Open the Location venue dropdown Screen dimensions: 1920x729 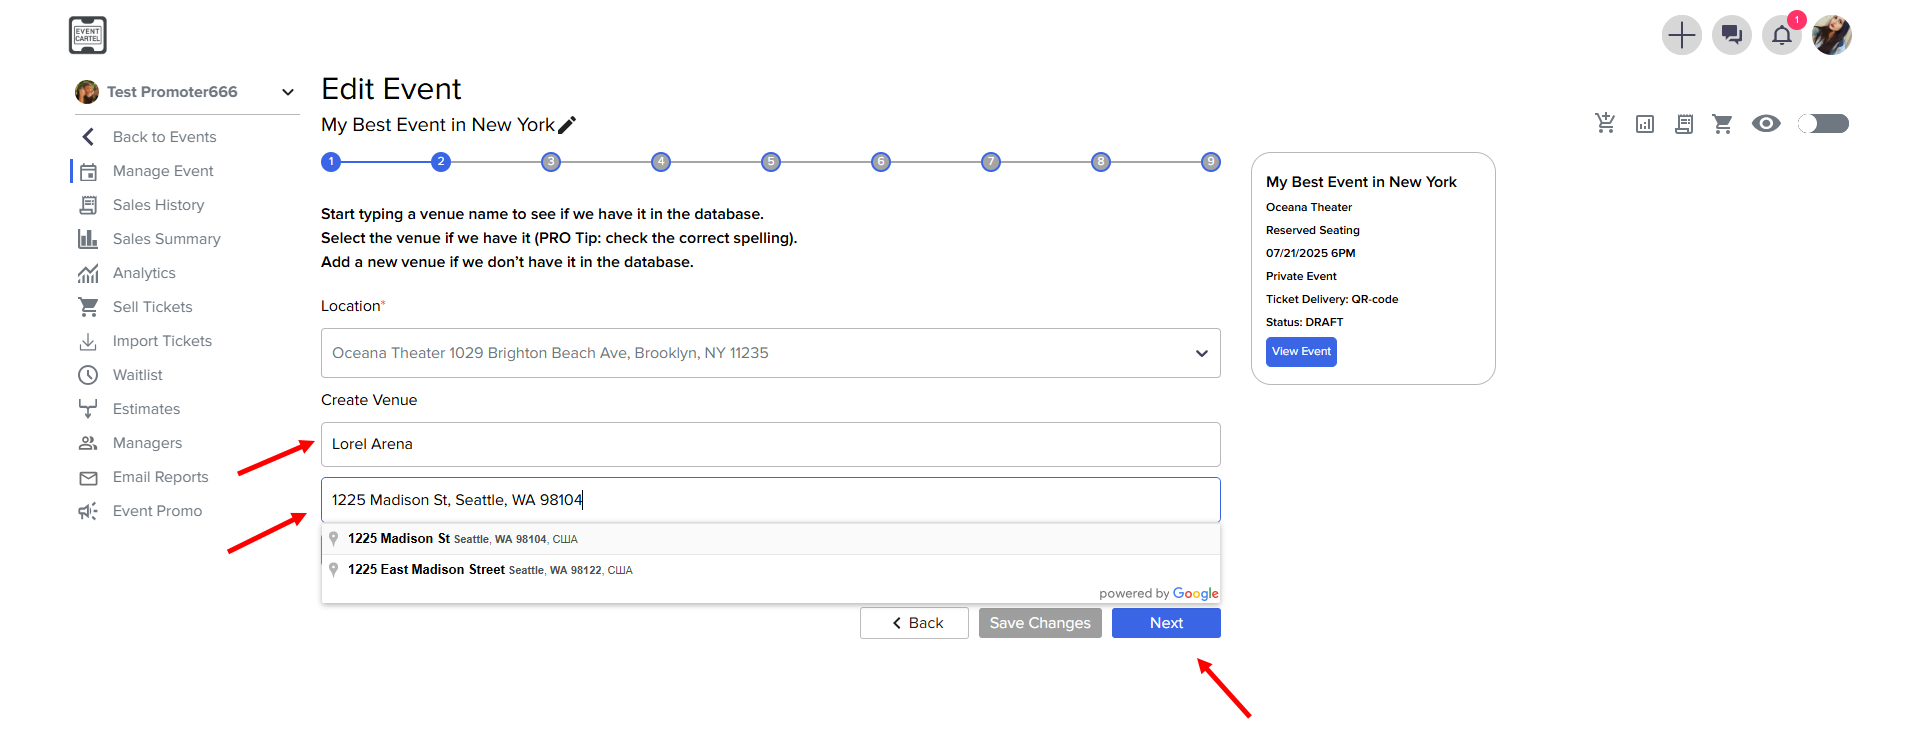pos(770,353)
